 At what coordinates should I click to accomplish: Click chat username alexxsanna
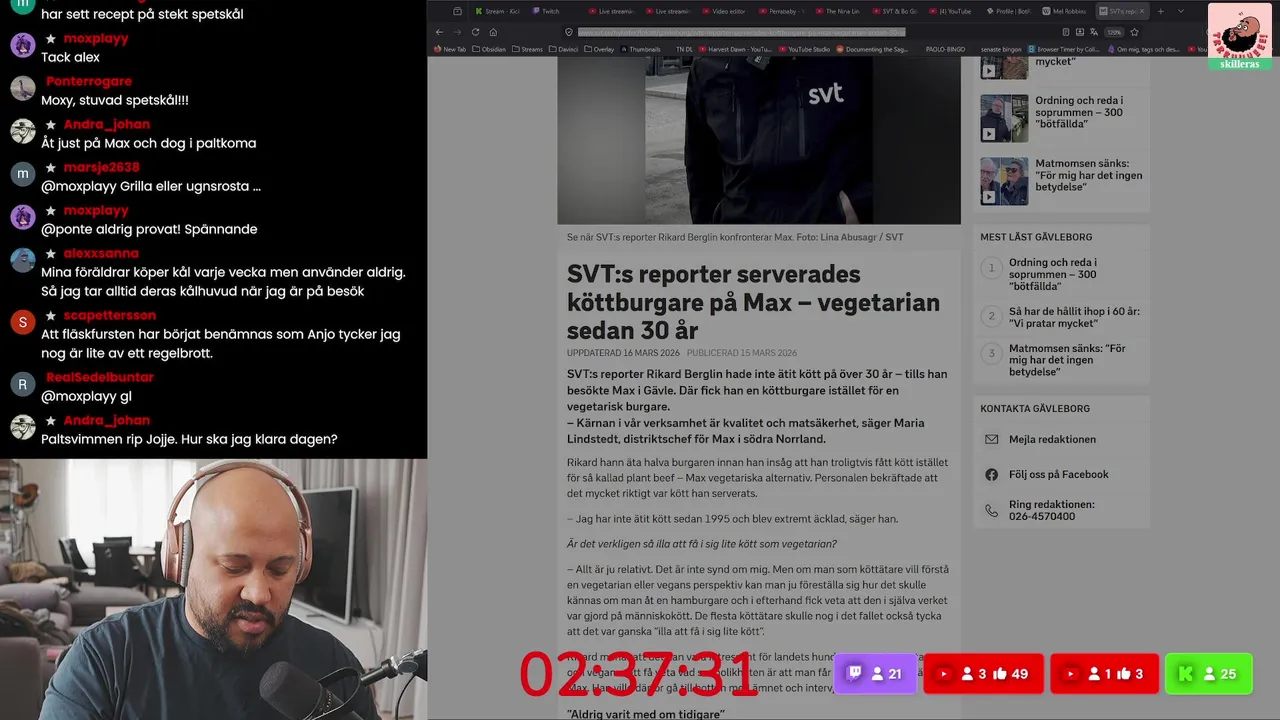point(101,253)
